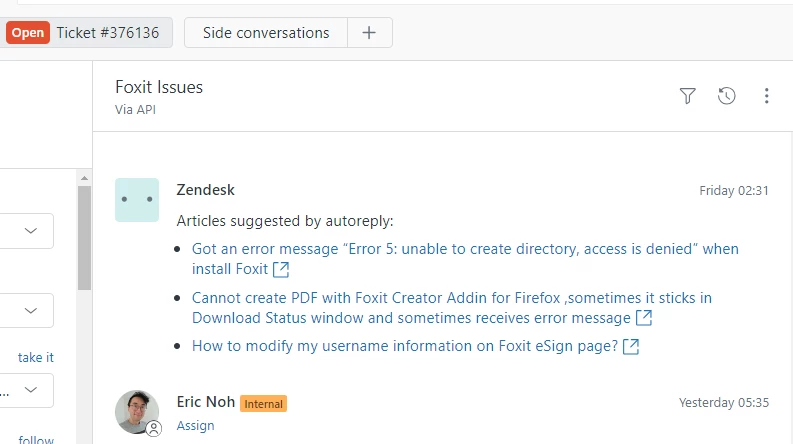This screenshot has height=444, width=793.
Task: Expand the second sidebar dropdown chevron
Action: coord(31,310)
